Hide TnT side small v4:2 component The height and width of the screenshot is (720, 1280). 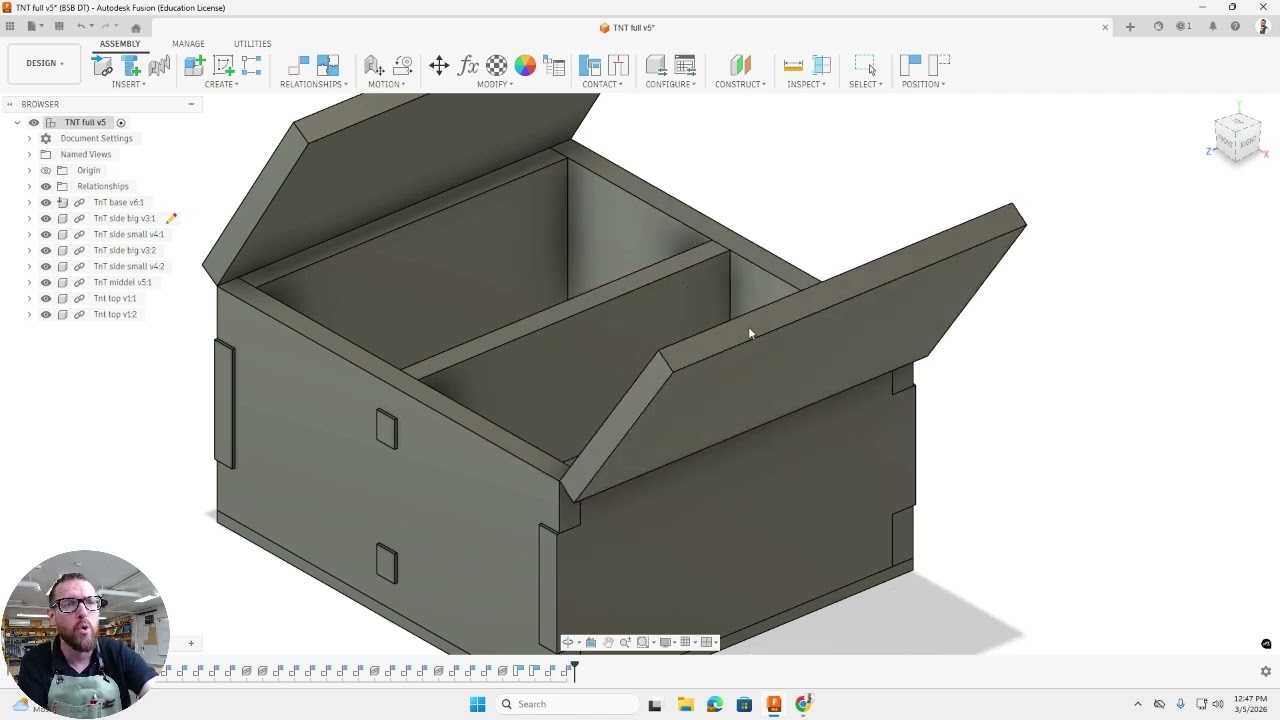pyautogui.click(x=45, y=266)
